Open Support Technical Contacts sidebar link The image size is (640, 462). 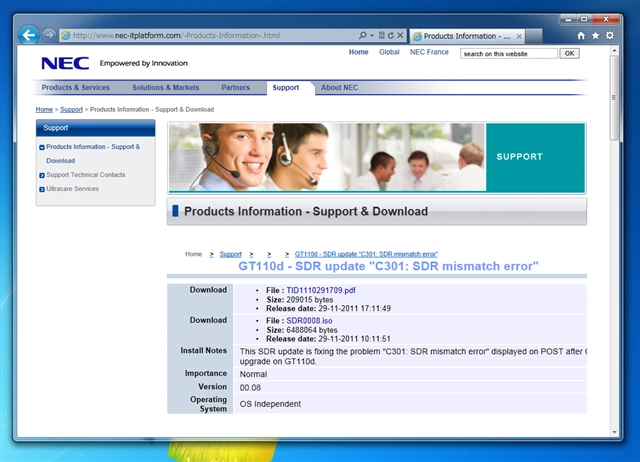coord(86,175)
